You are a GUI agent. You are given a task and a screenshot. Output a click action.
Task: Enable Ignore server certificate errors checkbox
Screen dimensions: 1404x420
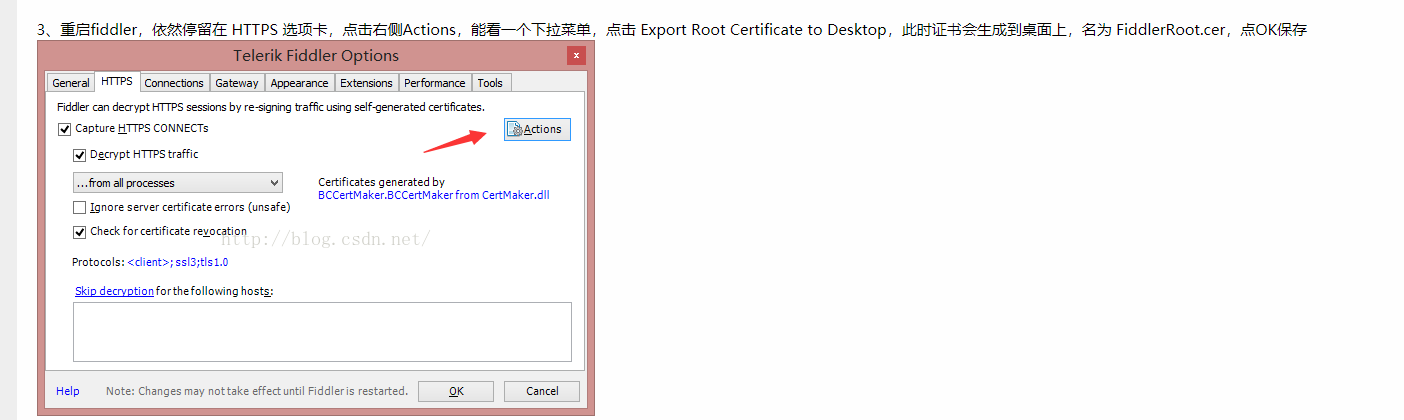[x=80, y=208]
